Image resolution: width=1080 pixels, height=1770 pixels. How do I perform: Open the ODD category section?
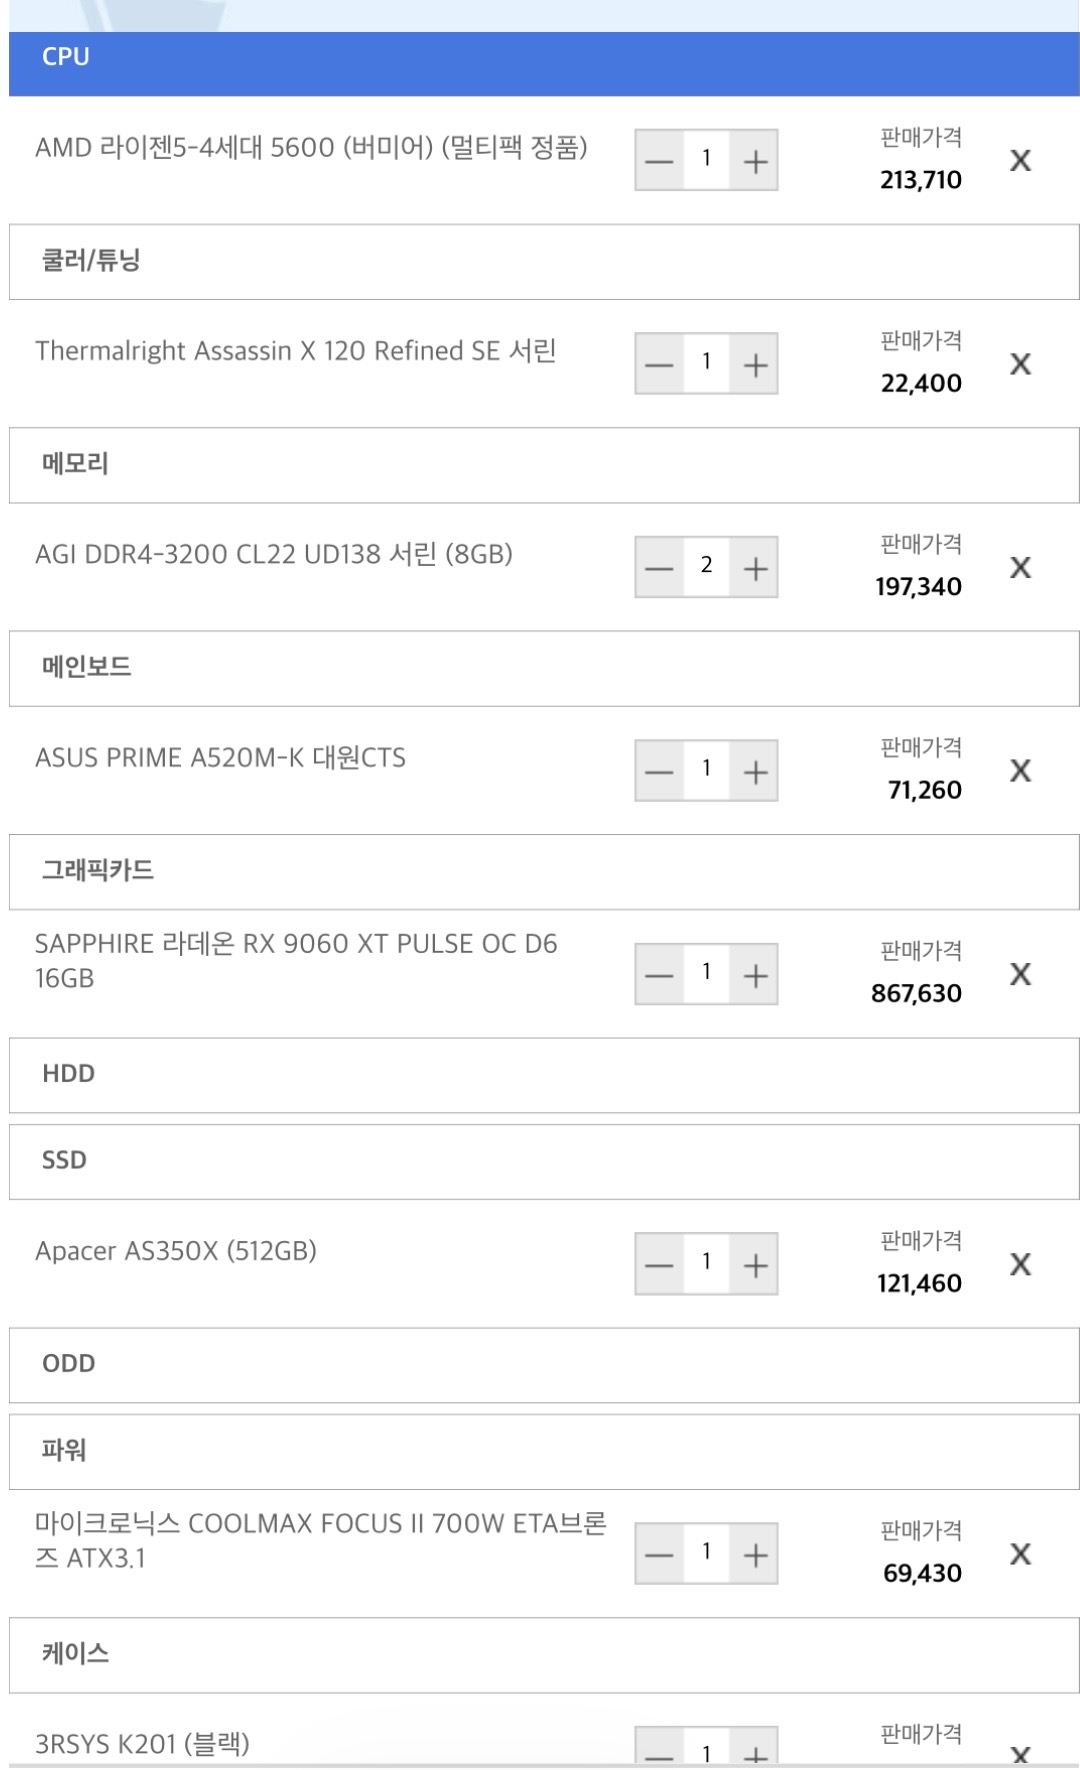coord(543,1365)
